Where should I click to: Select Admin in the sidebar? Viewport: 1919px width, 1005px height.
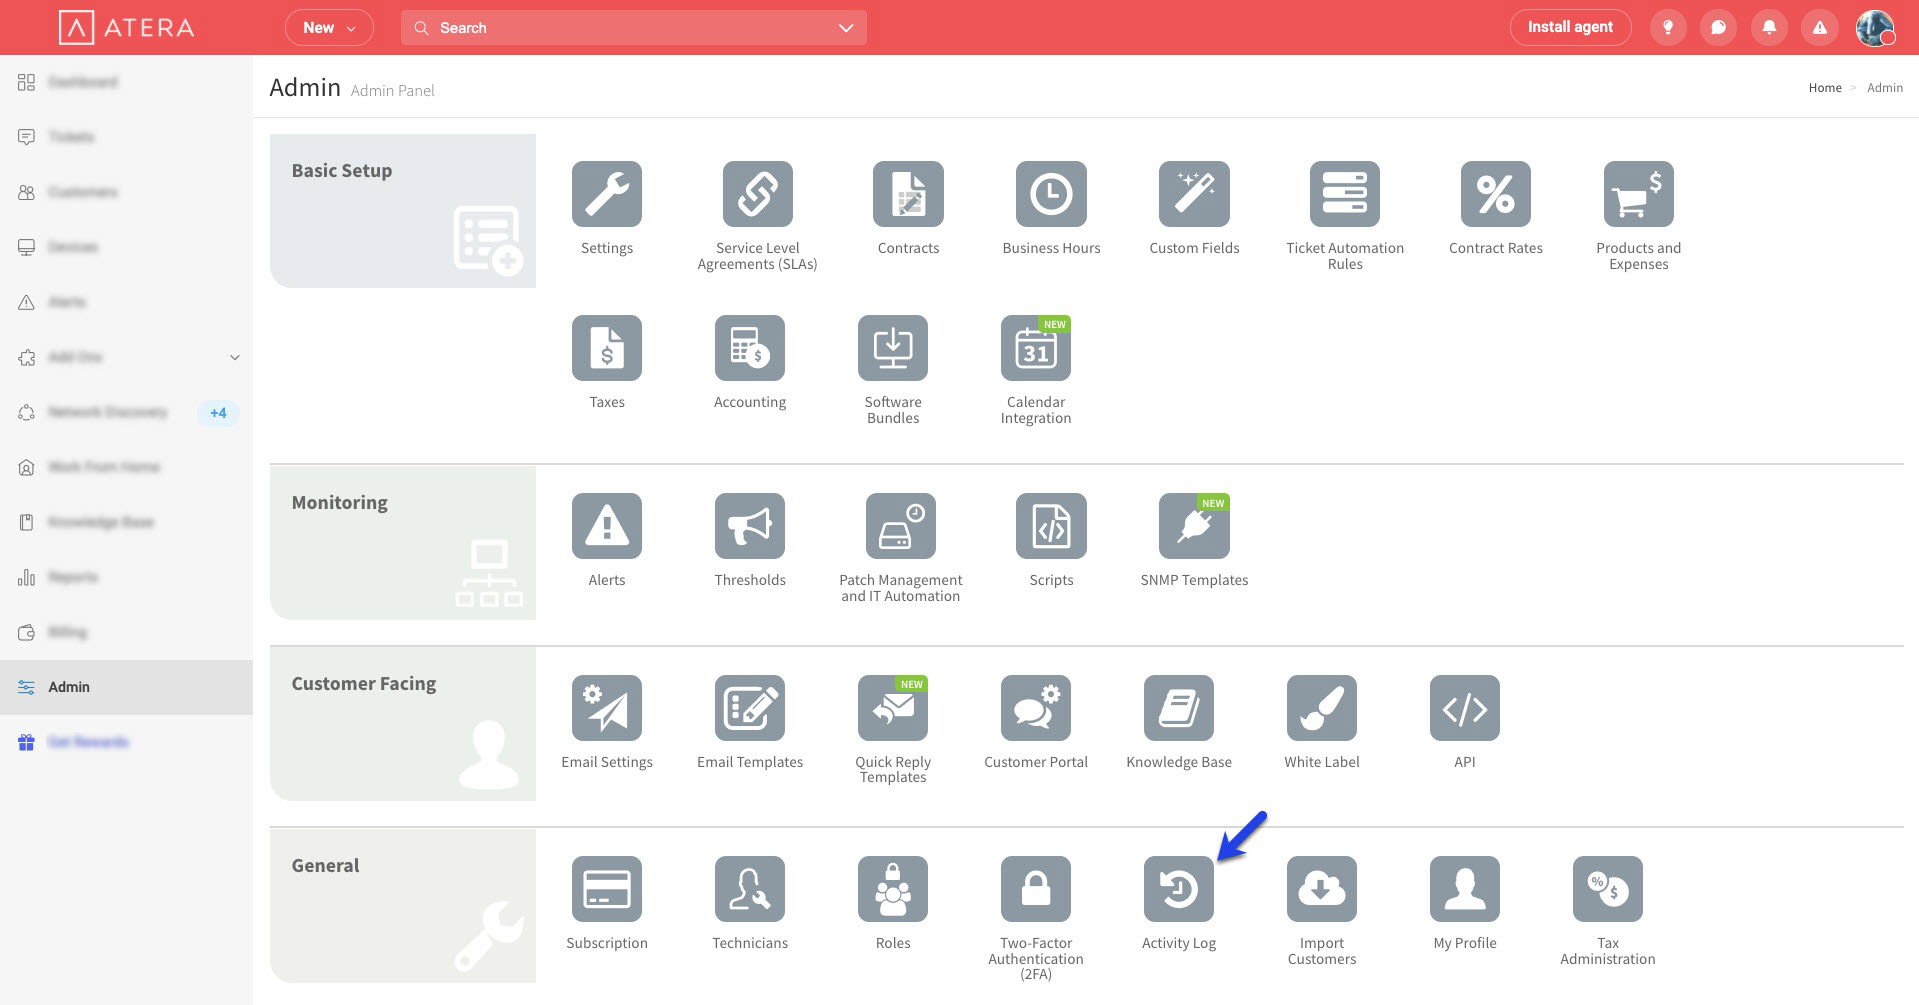coord(126,687)
